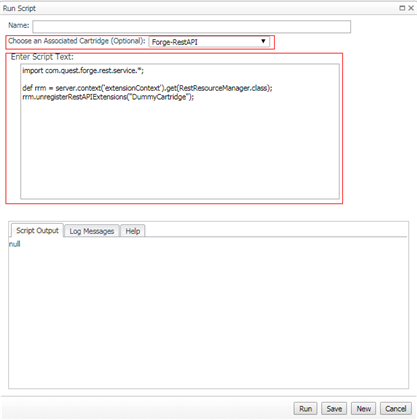Click the empty script output panel
Screen dimensions: 417x420
tap(208, 317)
